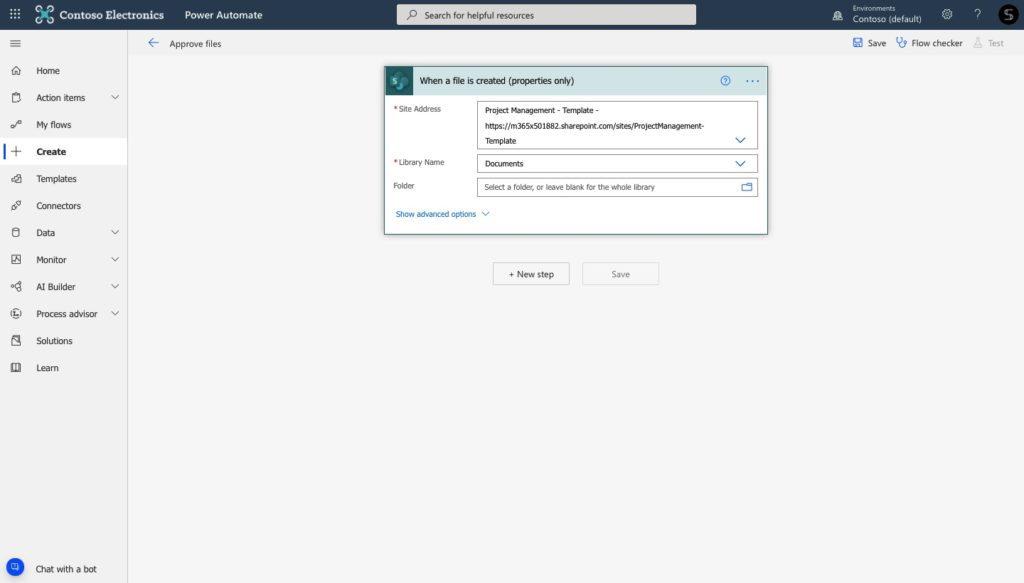1024x583 pixels.
Task: Click the Save button below the trigger
Action: pyautogui.click(x=620, y=274)
